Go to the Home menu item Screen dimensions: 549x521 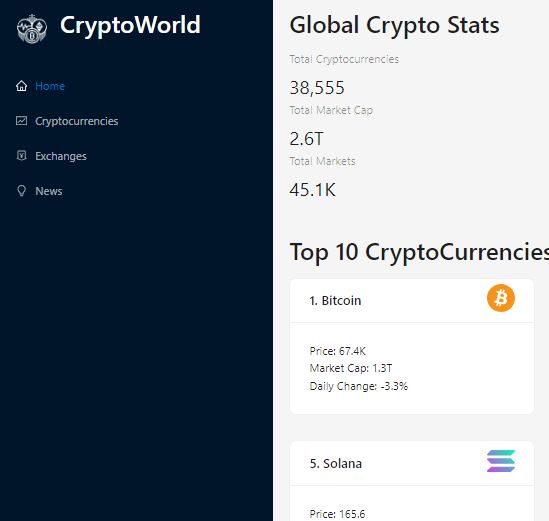[50, 86]
